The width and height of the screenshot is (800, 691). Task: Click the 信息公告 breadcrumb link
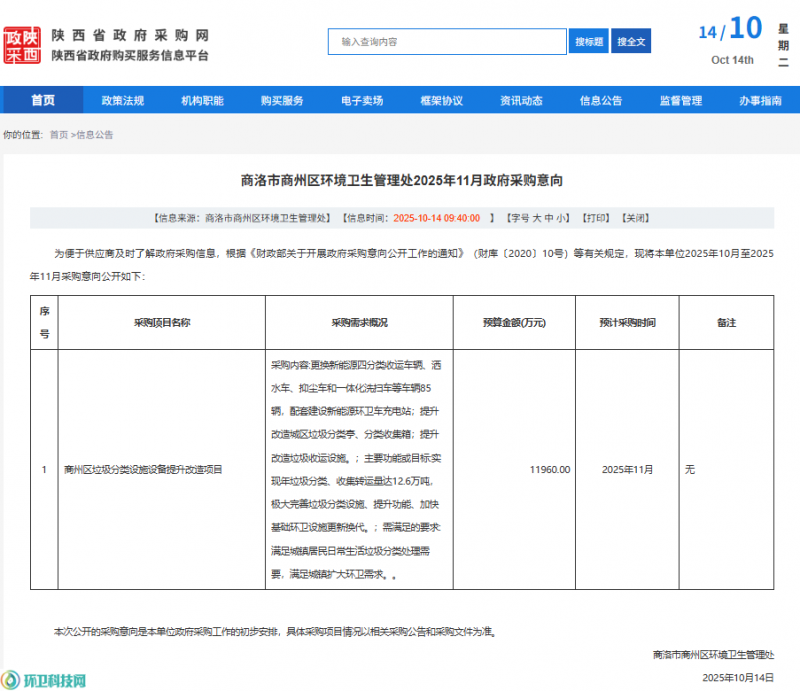point(95,134)
